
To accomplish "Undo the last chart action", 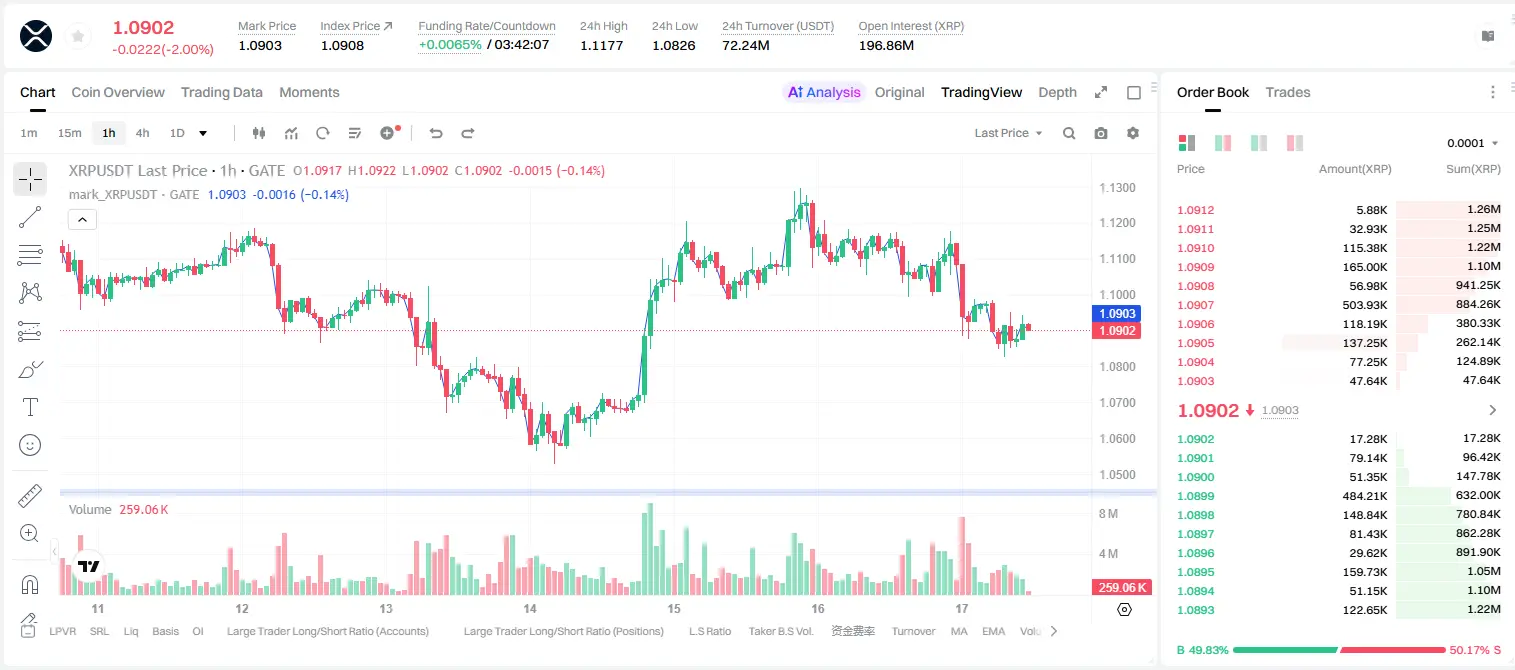I will click(x=436, y=133).
